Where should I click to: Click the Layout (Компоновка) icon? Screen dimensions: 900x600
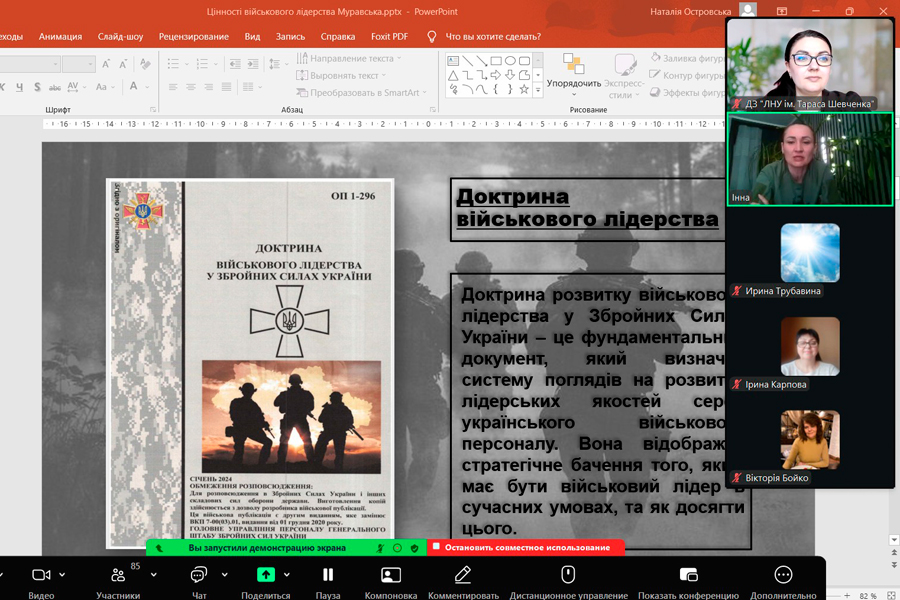[391, 575]
